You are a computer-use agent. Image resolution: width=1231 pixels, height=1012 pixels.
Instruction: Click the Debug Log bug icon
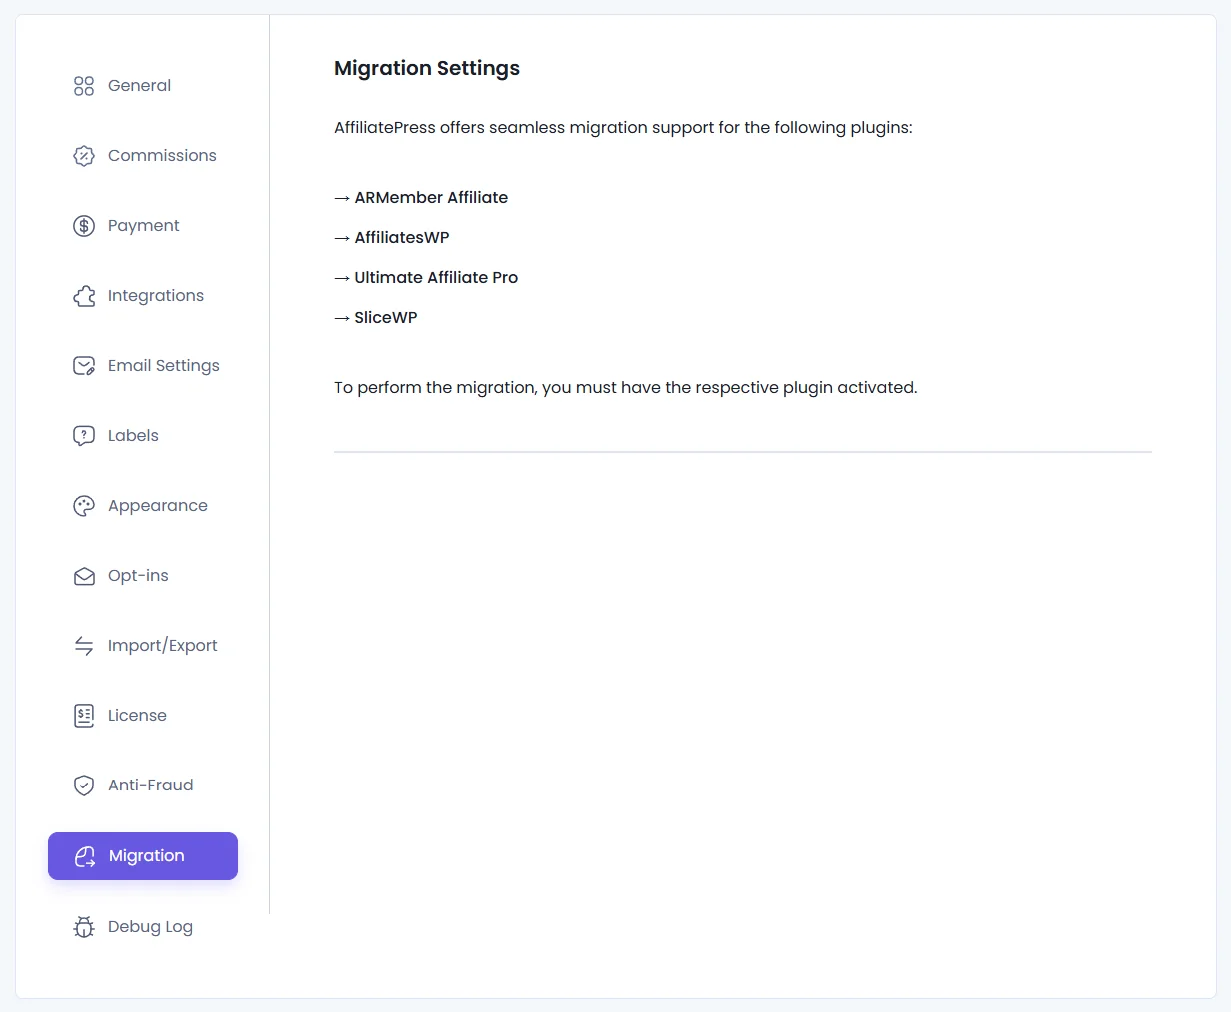coord(84,927)
